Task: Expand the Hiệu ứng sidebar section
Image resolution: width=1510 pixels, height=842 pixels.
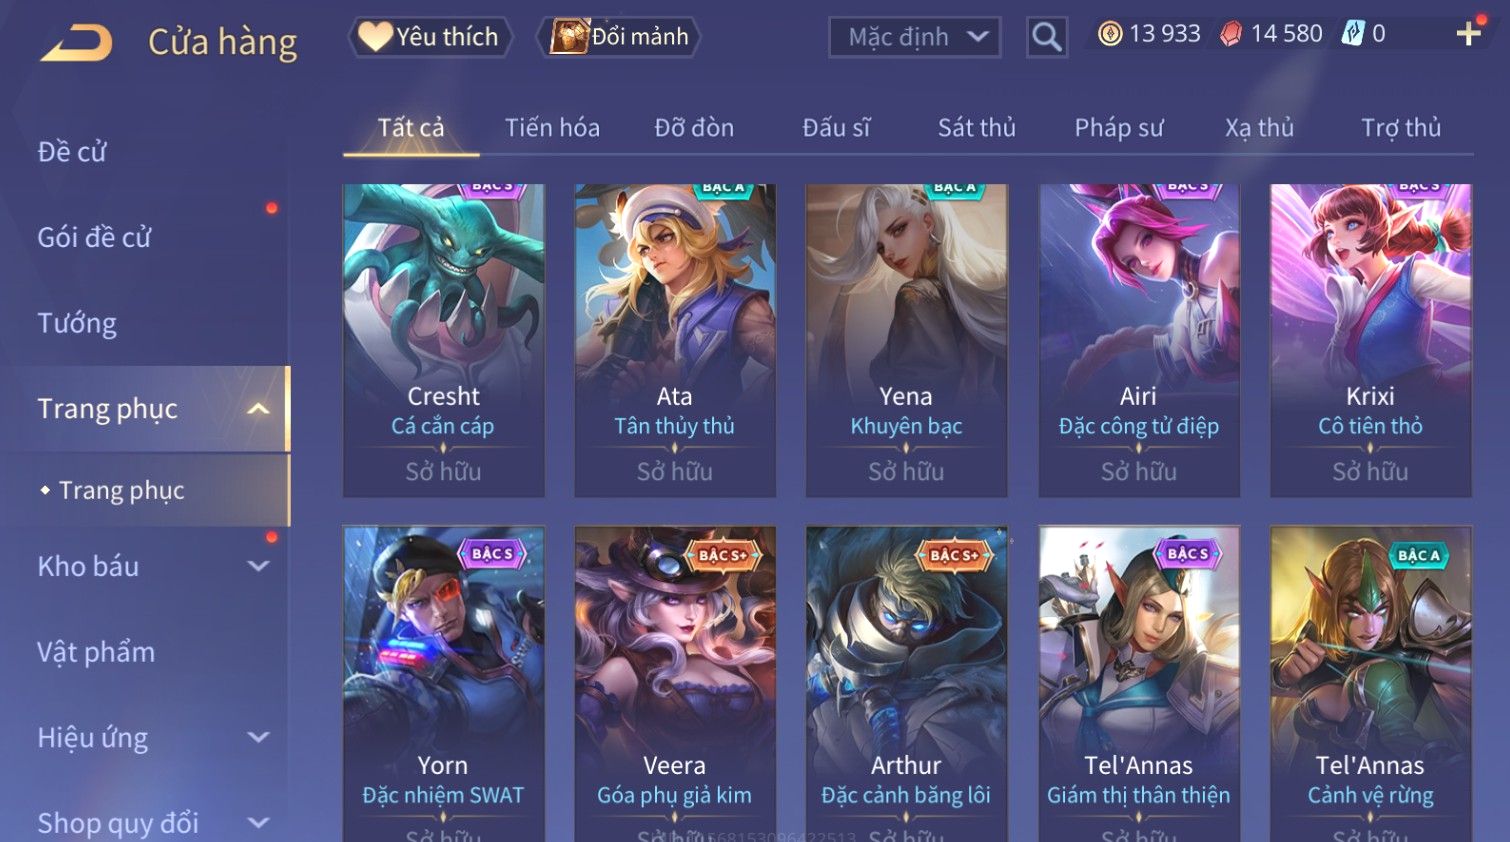Action: point(258,738)
